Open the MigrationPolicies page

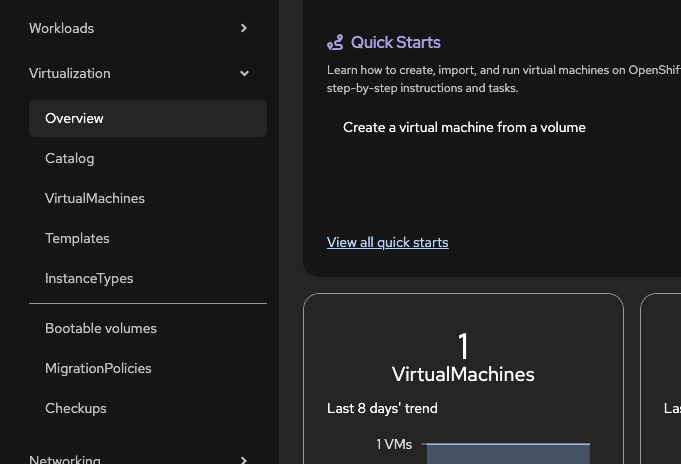point(148,368)
